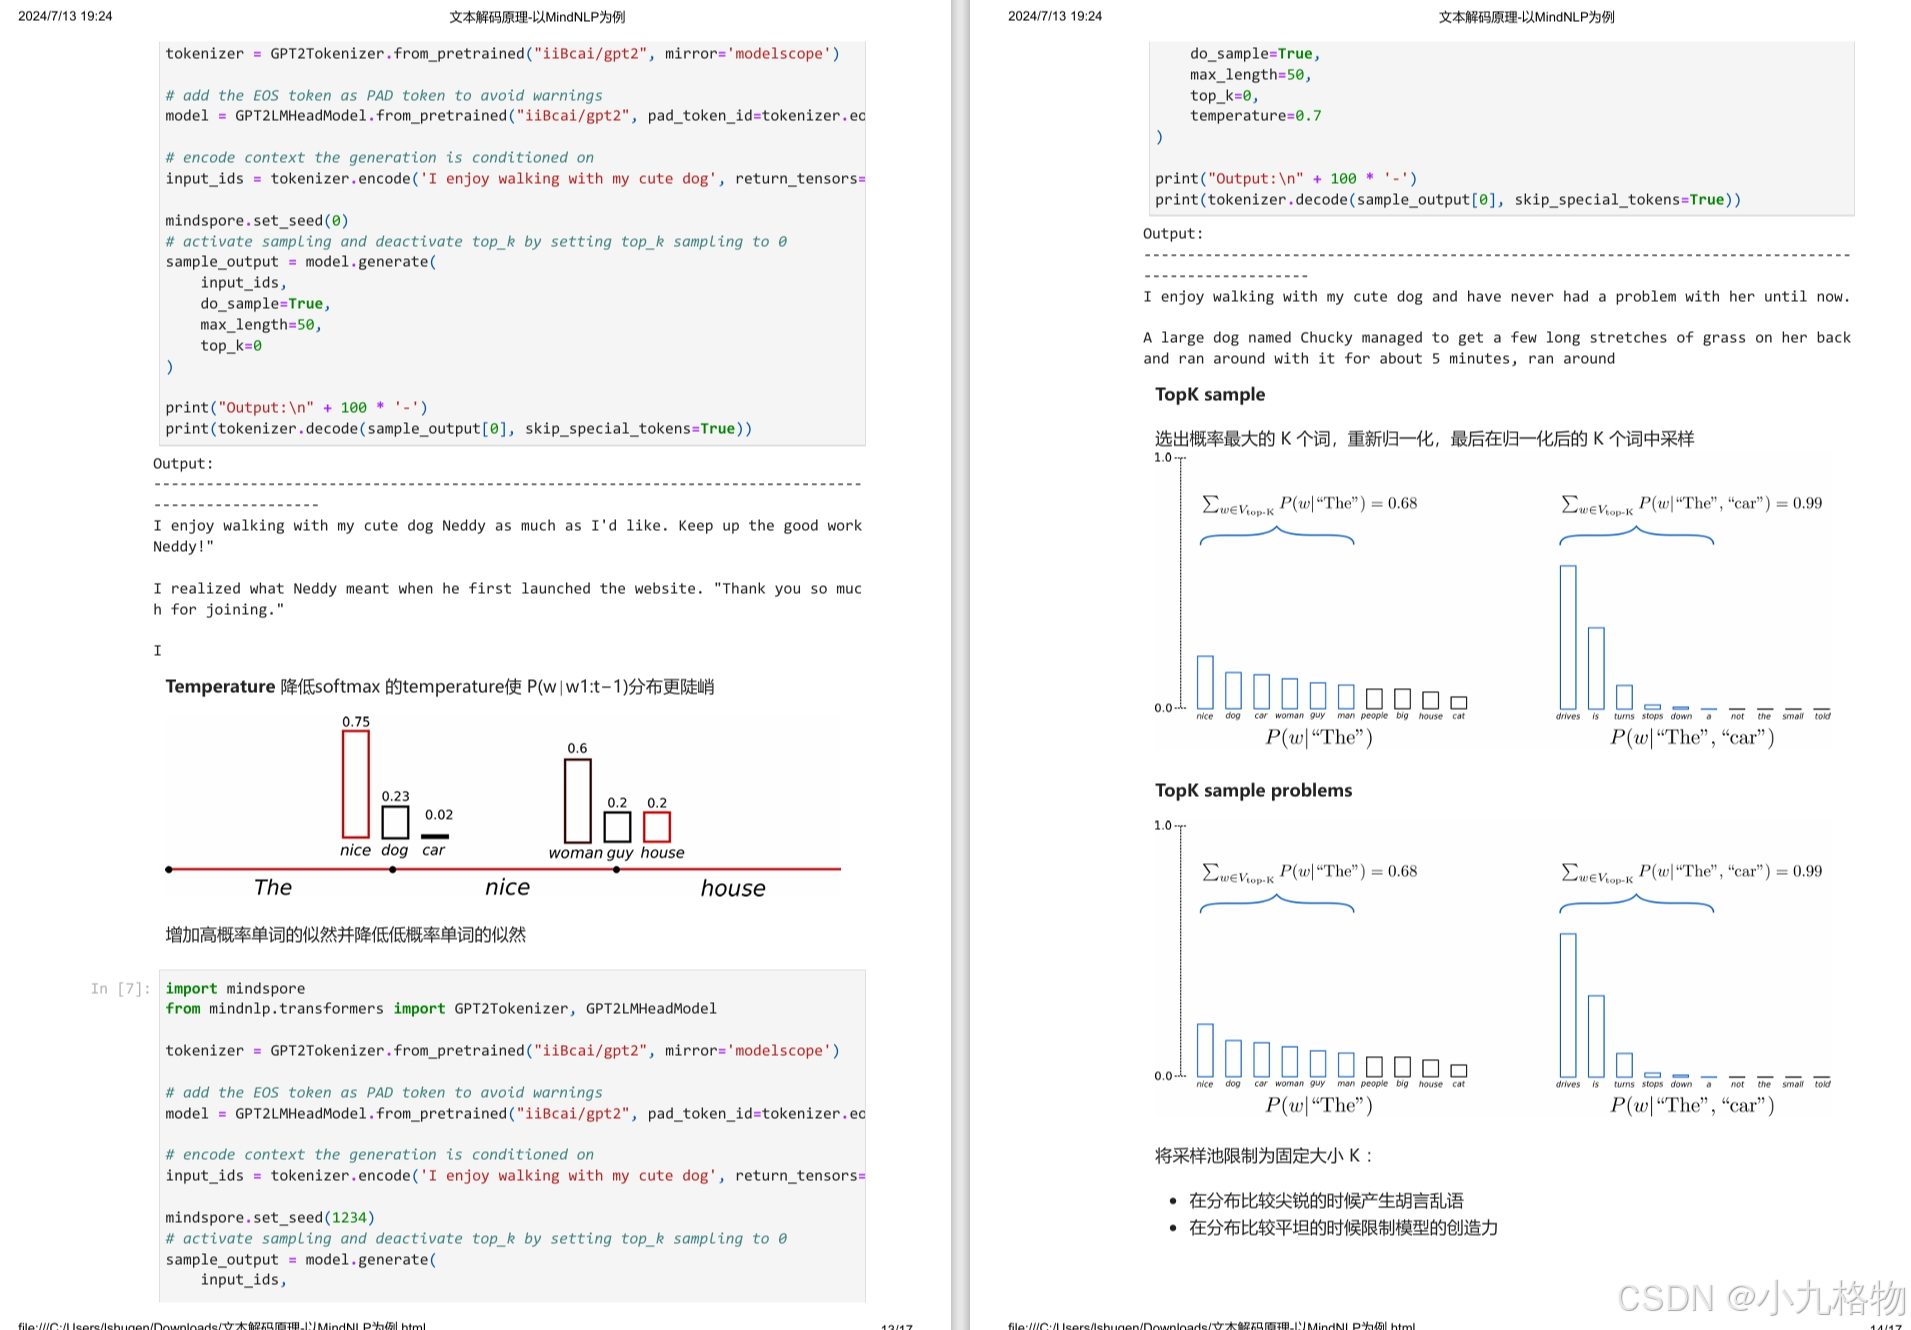
Task: Click the = 0.68 formula in the TopK sample chart
Action: (x=1309, y=504)
